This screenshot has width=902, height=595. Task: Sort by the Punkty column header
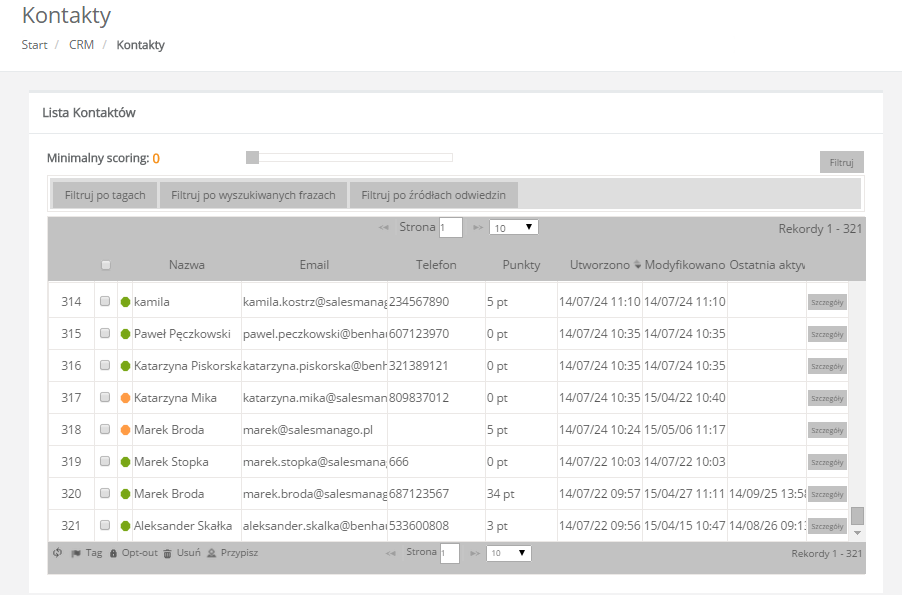(x=521, y=265)
